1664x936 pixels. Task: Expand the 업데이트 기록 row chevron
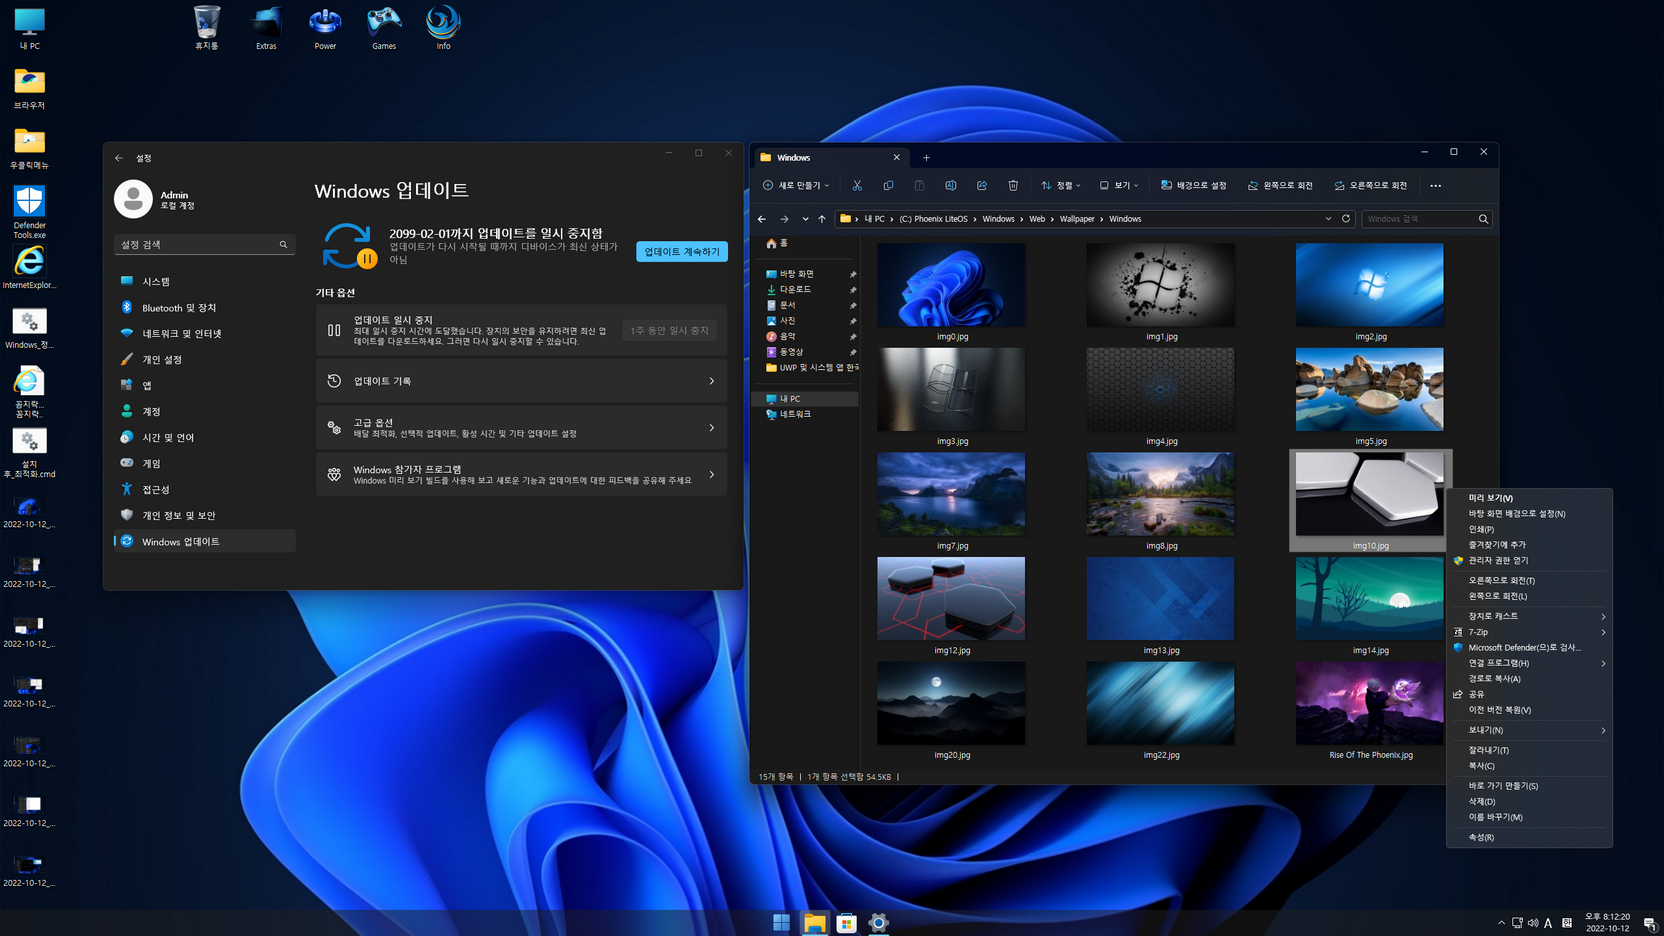[712, 381]
